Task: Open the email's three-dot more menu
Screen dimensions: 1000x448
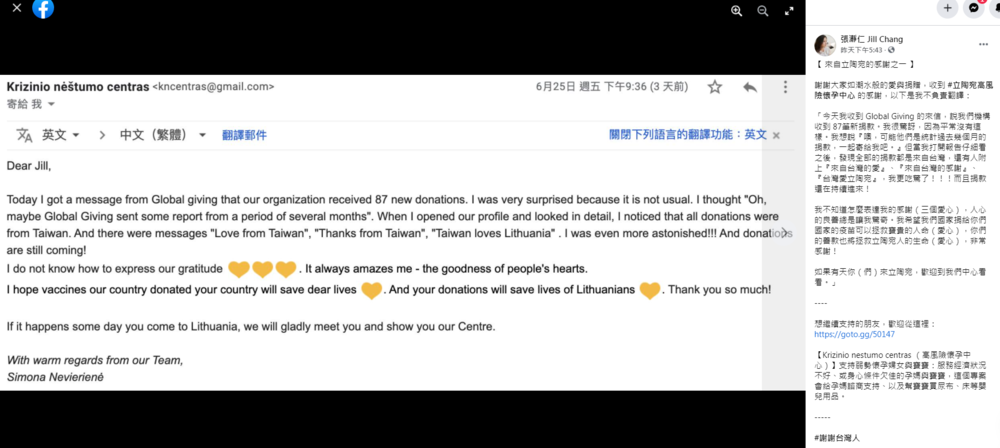Action: pyautogui.click(x=783, y=87)
